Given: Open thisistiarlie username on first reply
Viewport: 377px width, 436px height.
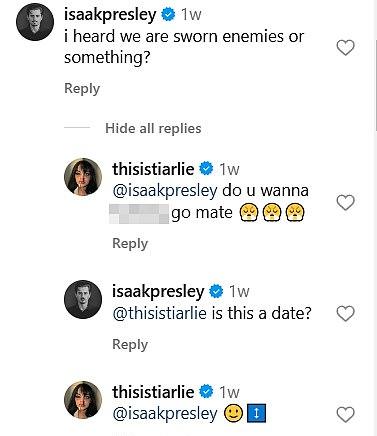Looking at the screenshot, I should [x=153, y=169].
